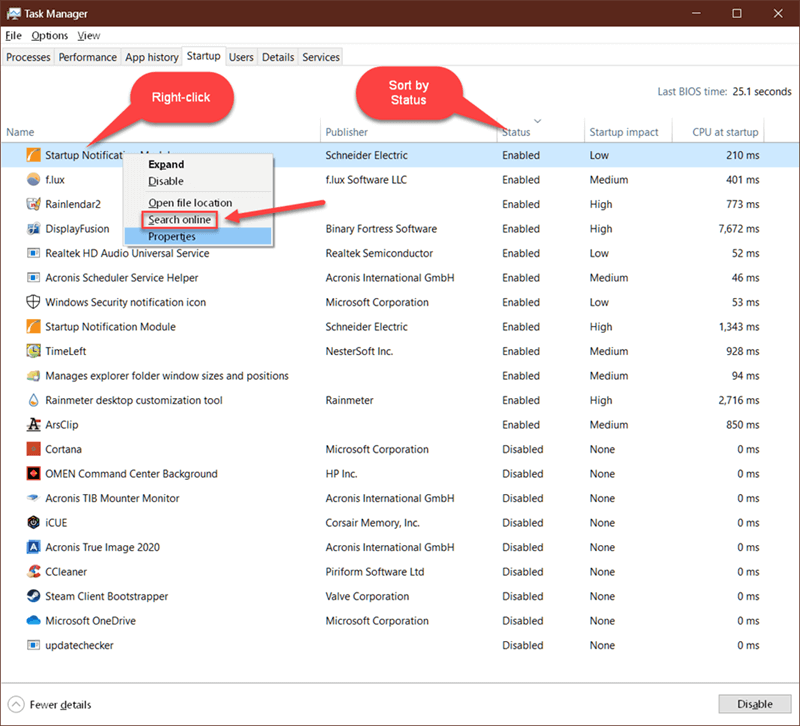Click the Acronis Scheduler Service Helper icon
This screenshot has height=726, width=800.
pos(33,278)
